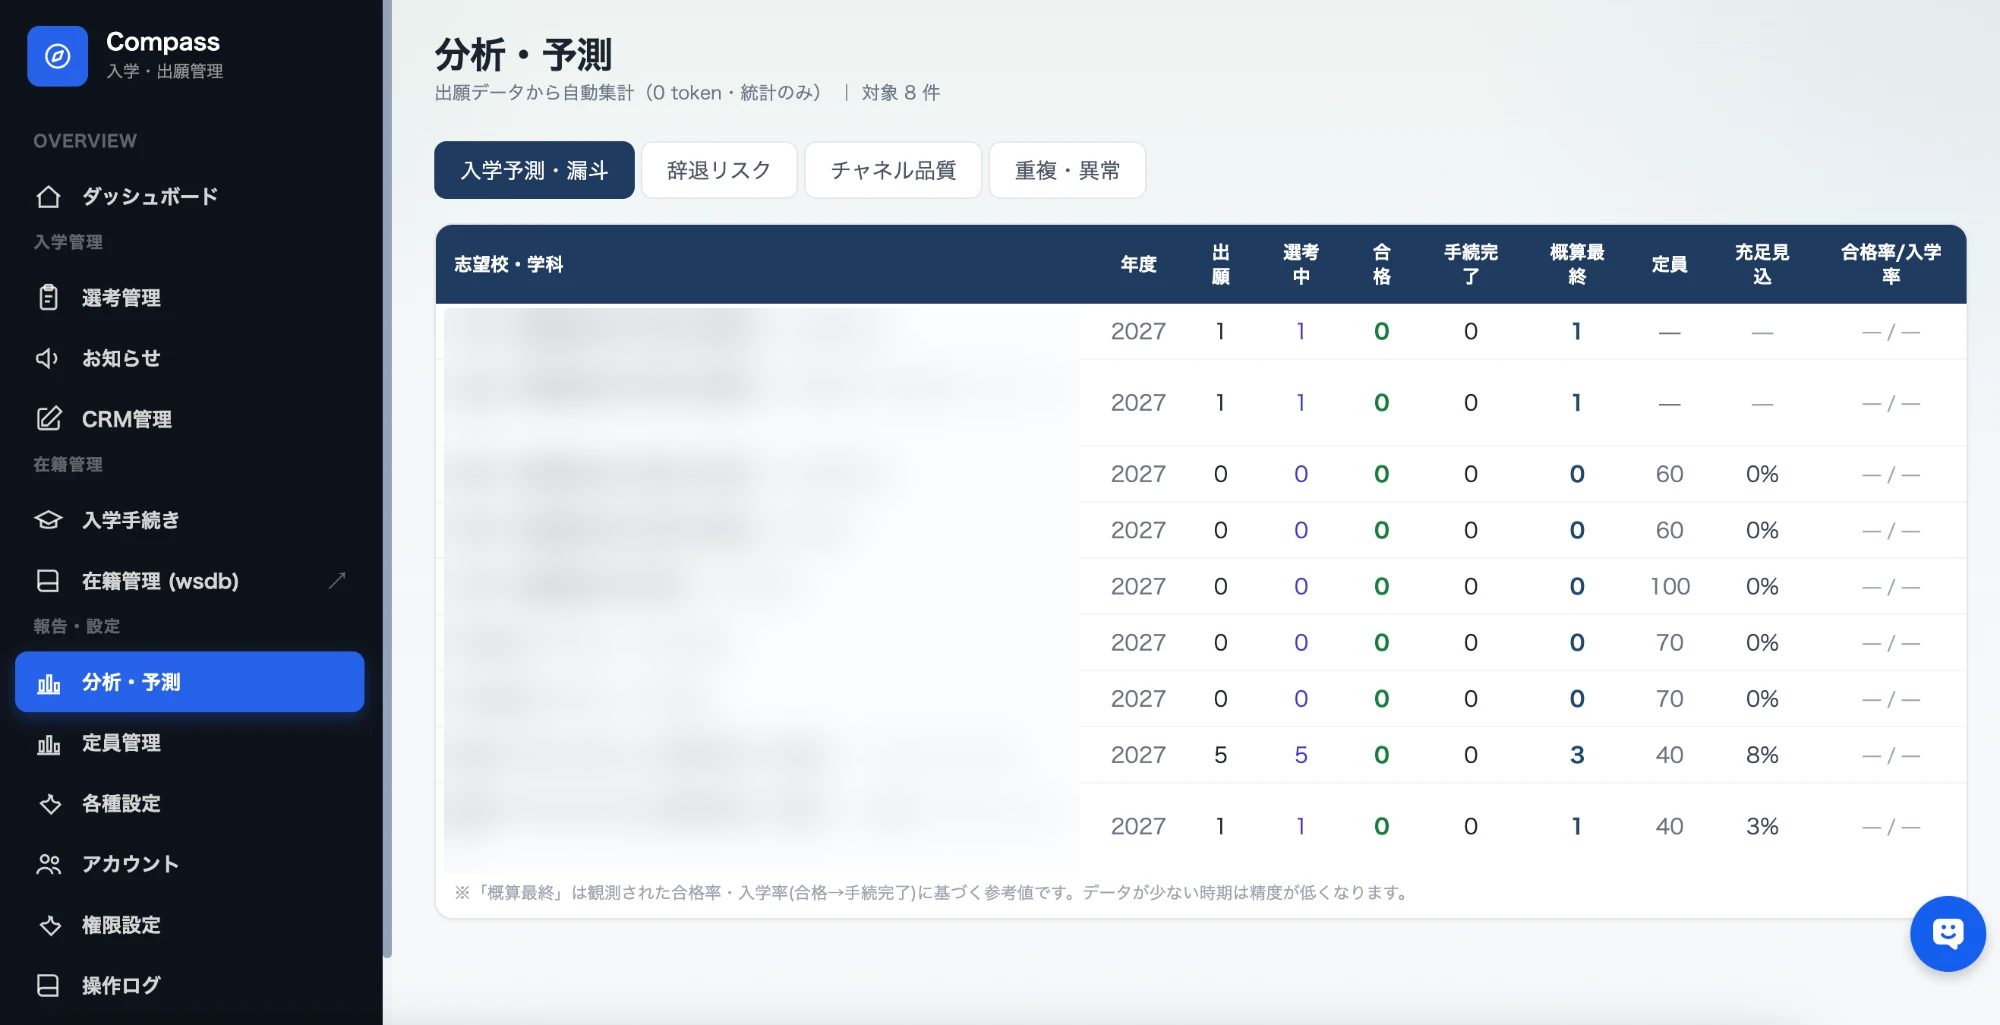Click the 定員管理 chart icon
The height and width of the screenshot is (1025, 2000).
(x=48, y=744)
